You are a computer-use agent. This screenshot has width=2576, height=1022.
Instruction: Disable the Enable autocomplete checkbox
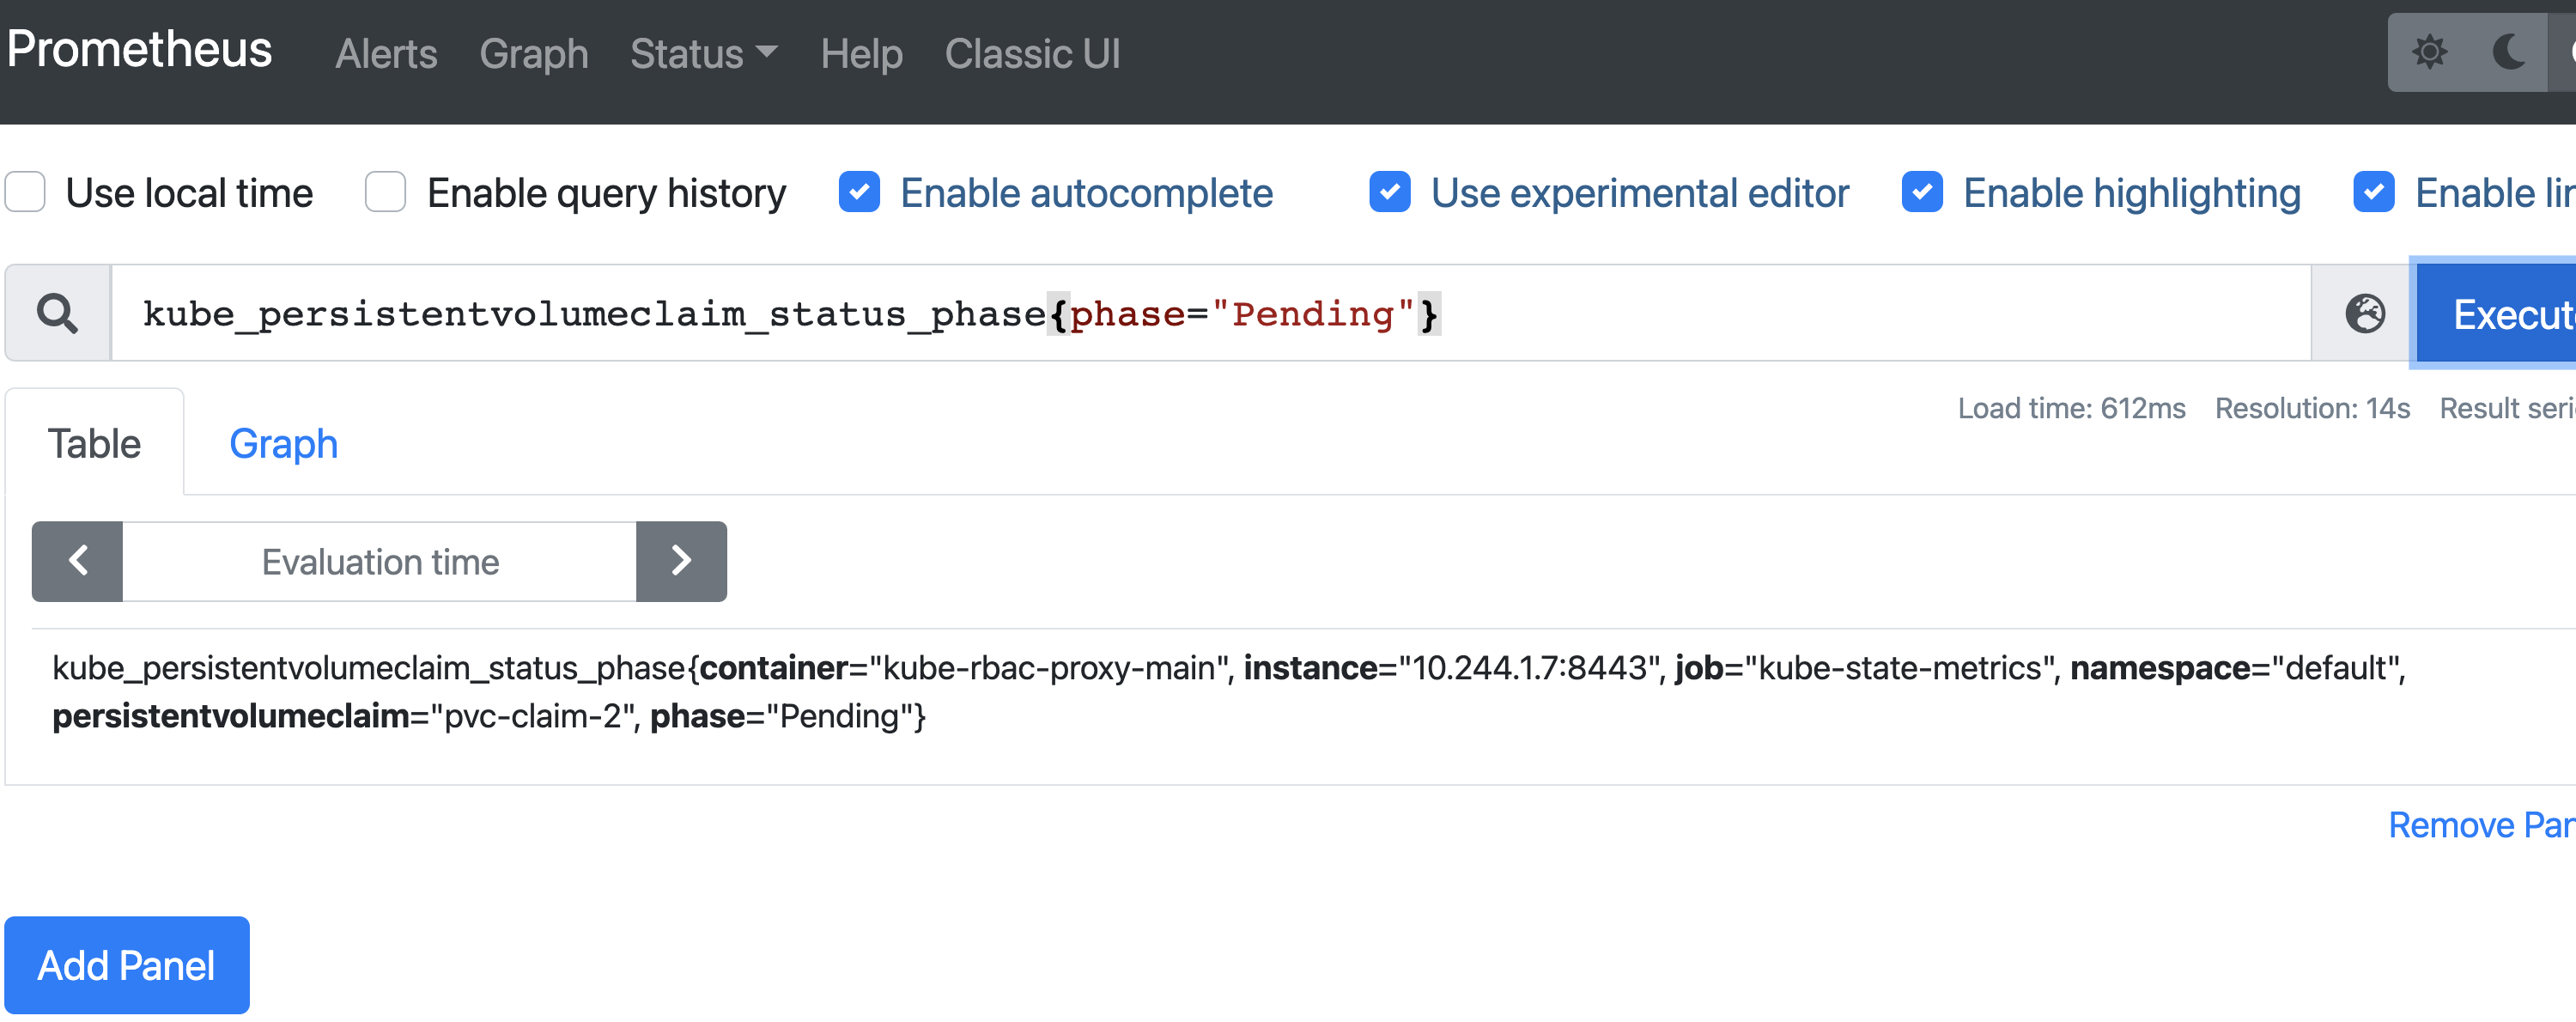click(859, 192)
